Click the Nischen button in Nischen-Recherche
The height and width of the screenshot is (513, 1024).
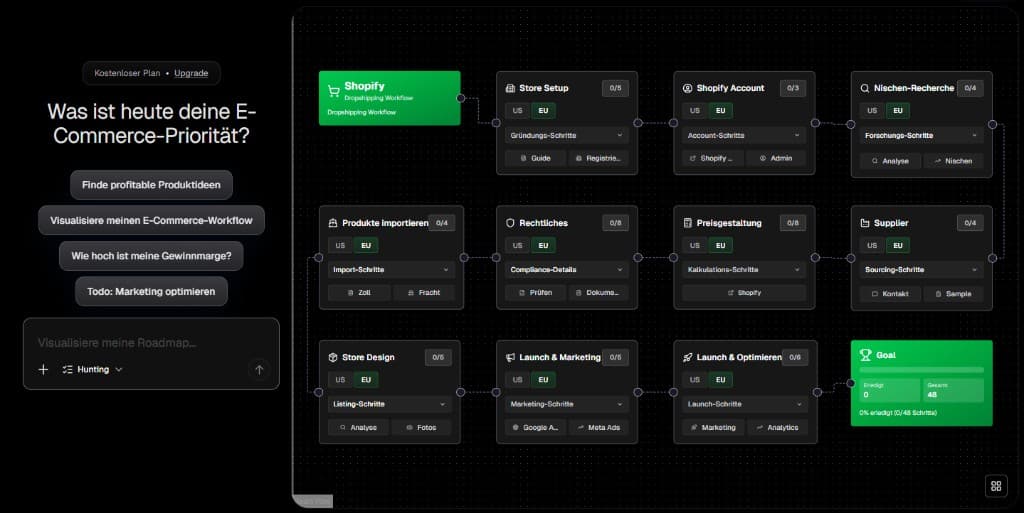[953, 161]
